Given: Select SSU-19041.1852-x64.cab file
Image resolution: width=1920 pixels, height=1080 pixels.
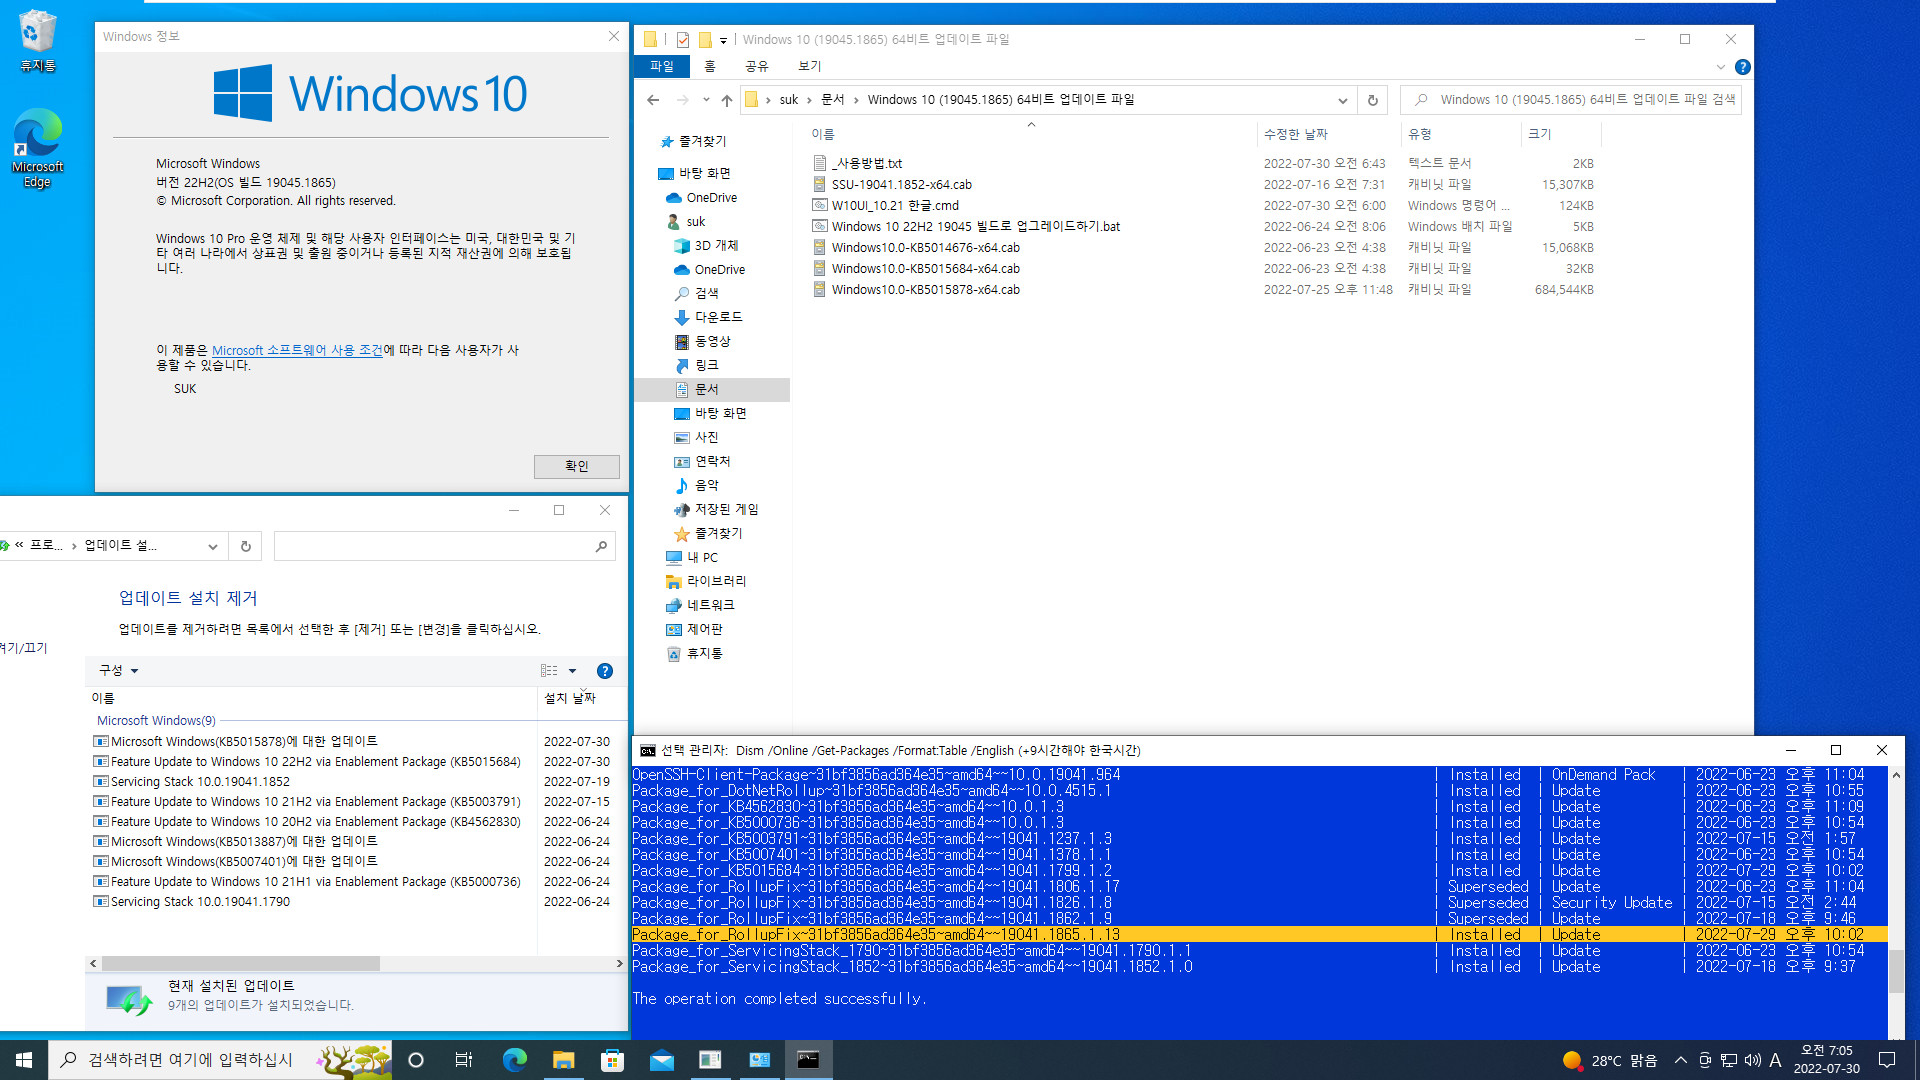Looking at the screenshot, I should [x=901, y=184].
